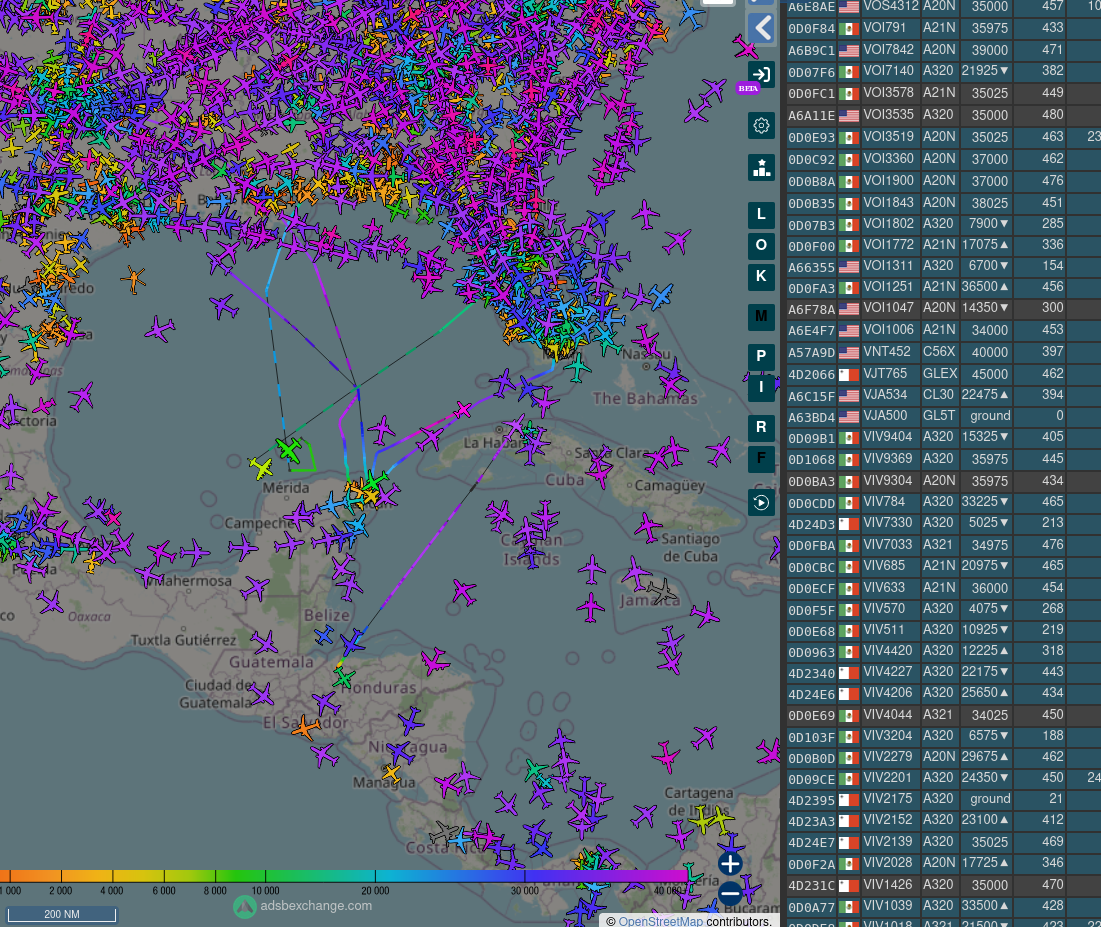Select the VOI1006 callsign
The image size is (1101, 927).
click(x=888, y=330)
